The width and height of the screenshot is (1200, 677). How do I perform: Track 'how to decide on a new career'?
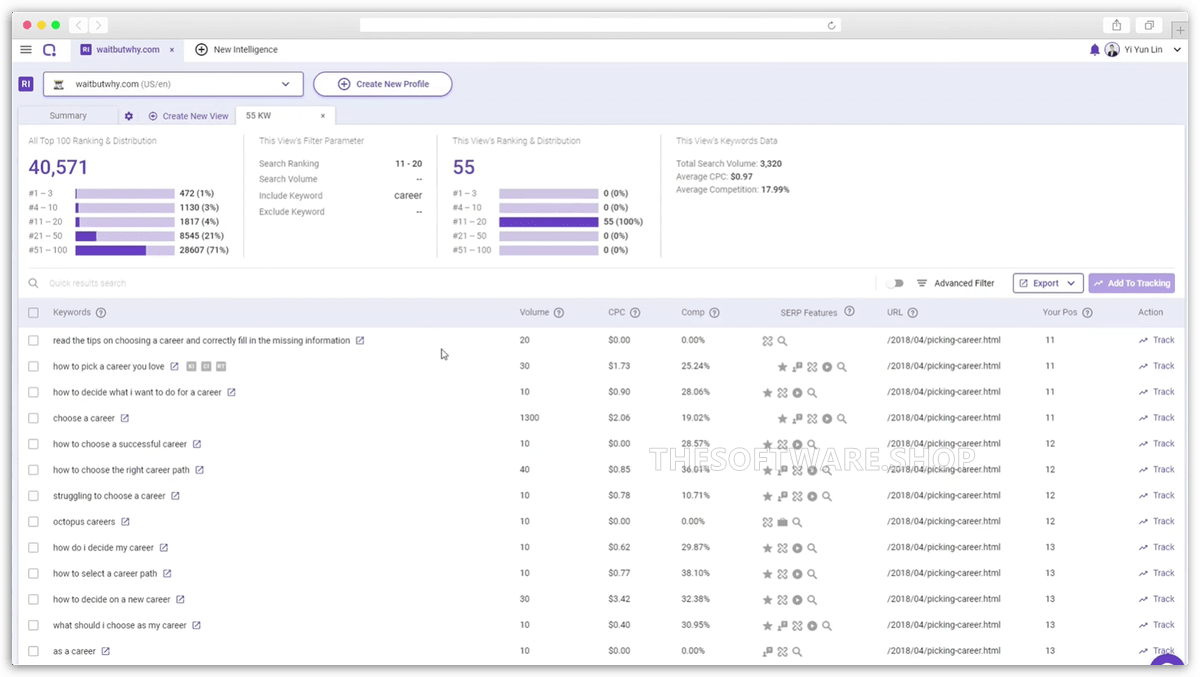click(1156, 599)
